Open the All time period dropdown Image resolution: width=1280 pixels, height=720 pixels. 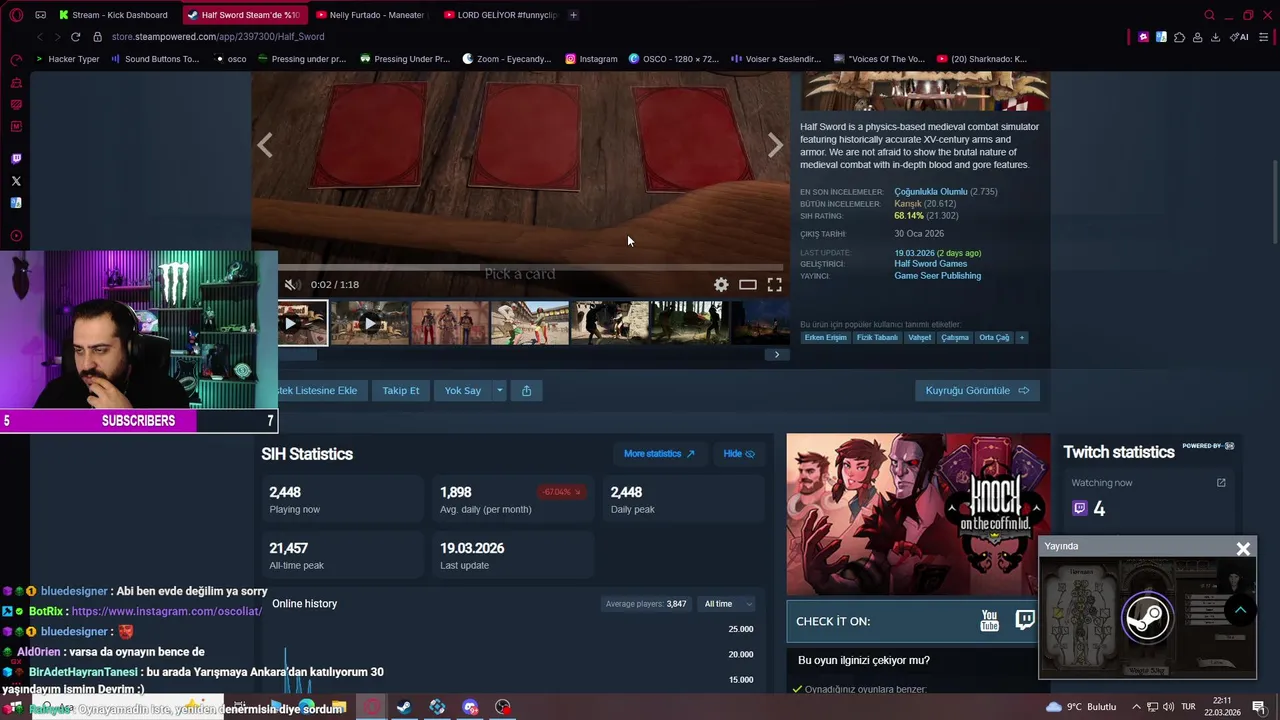pyautogui.click(x=727, y=604)
